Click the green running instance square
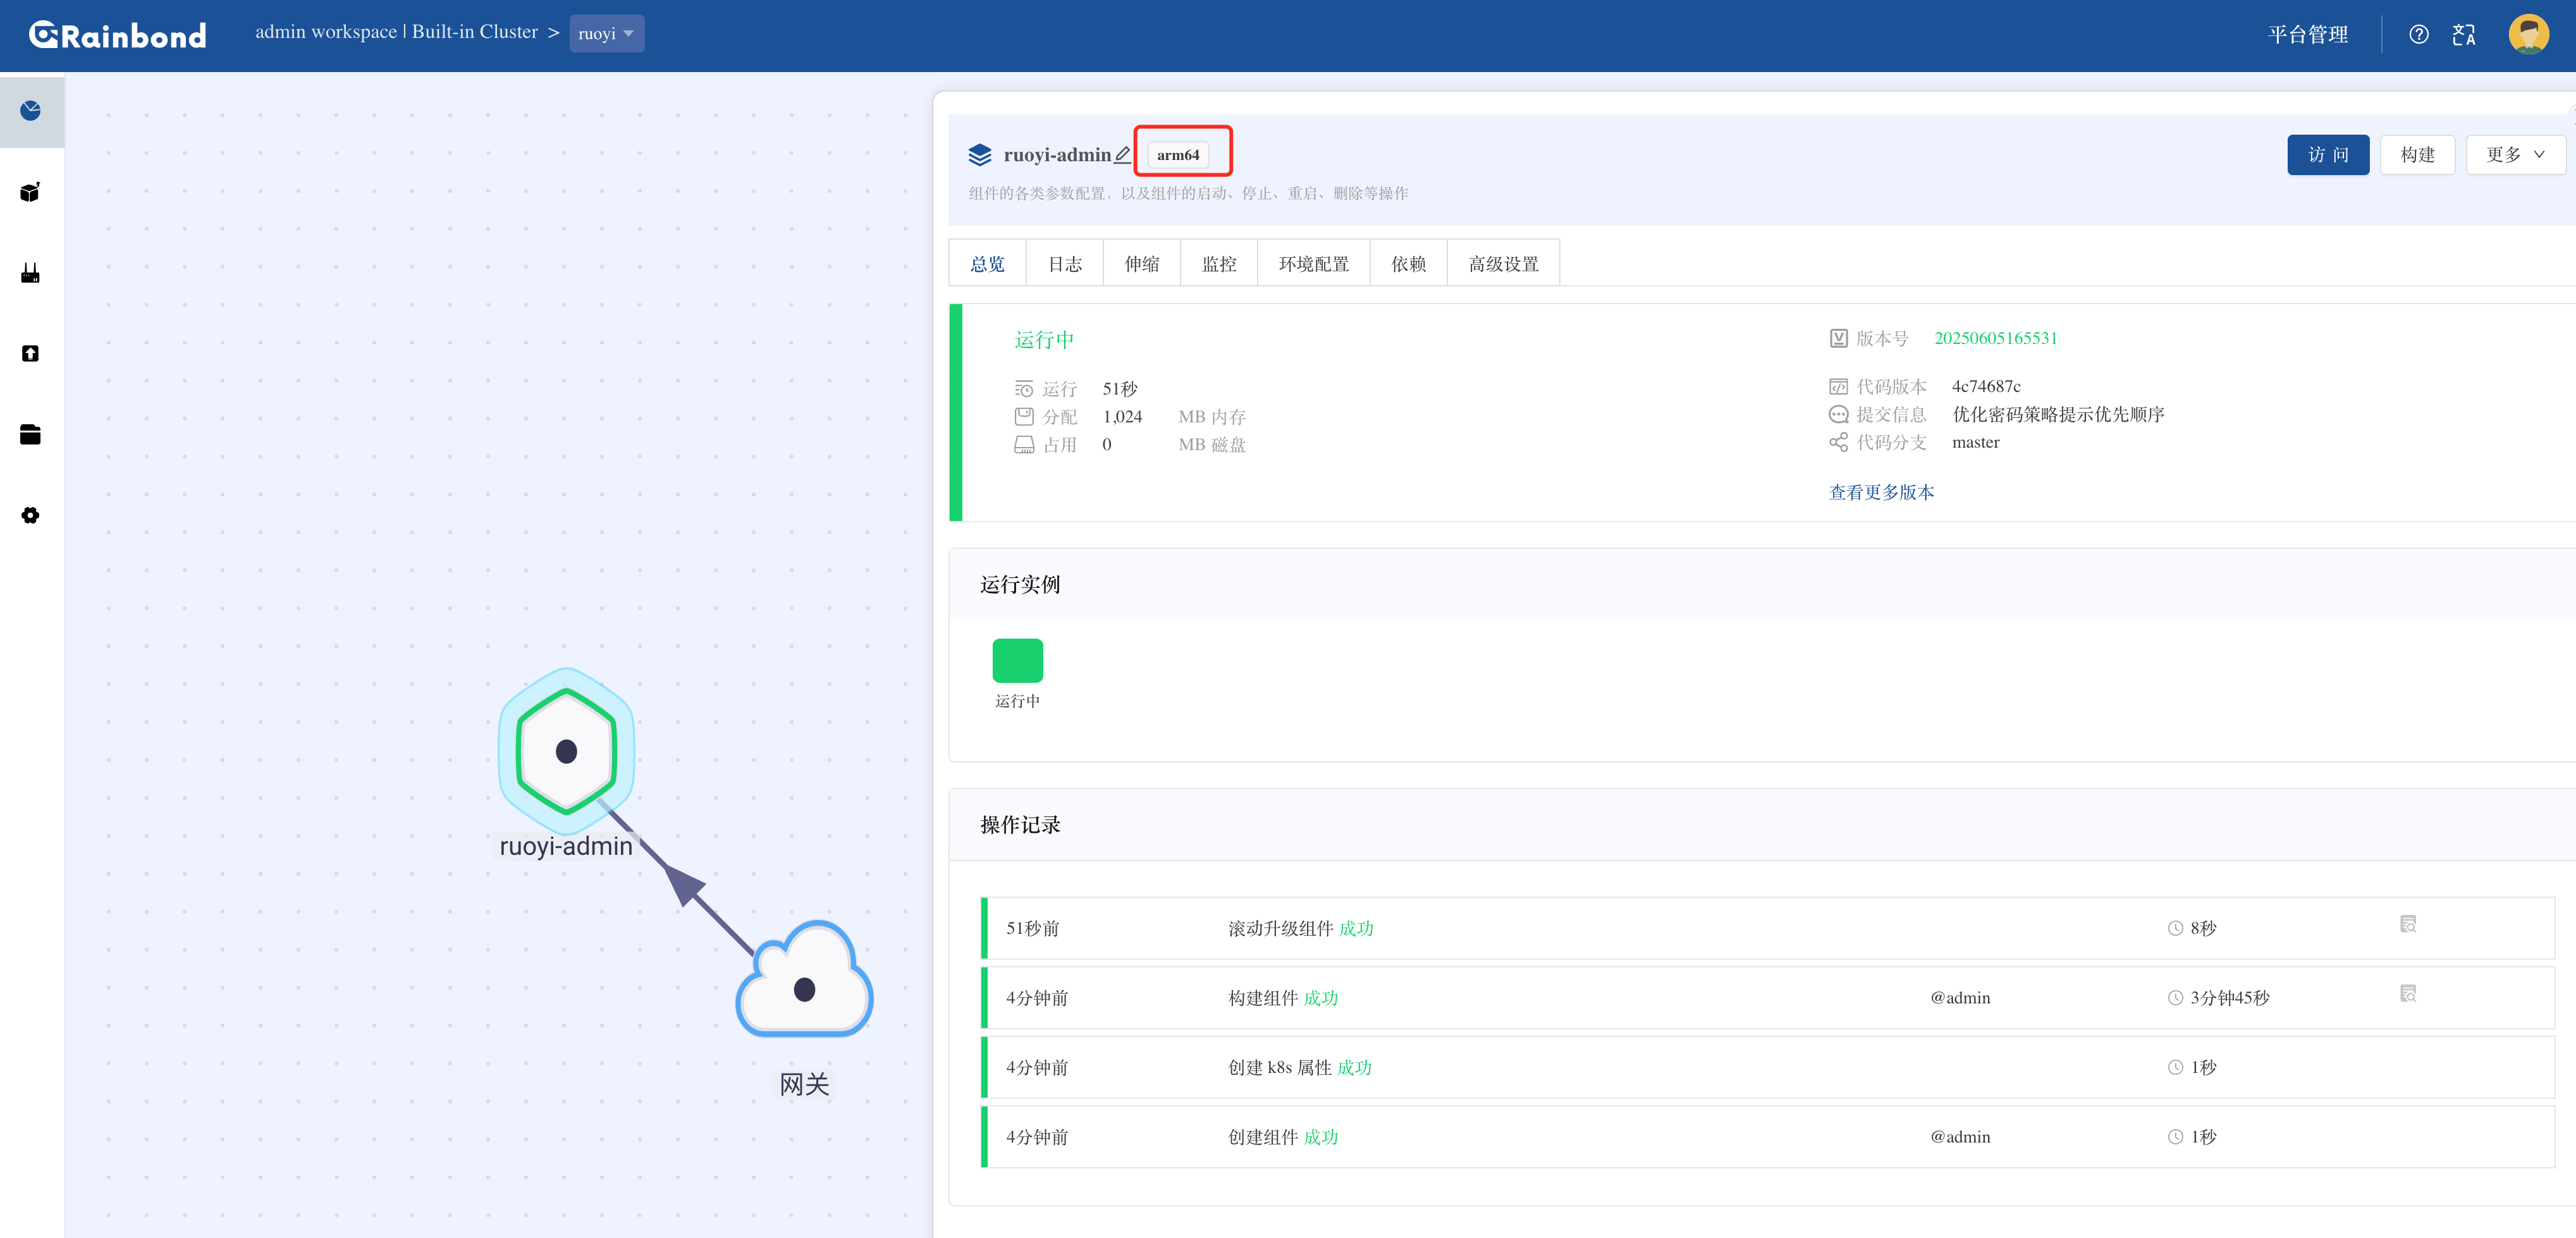The height and width of the screenshot is (1238, 2576). pos(1017,661)
